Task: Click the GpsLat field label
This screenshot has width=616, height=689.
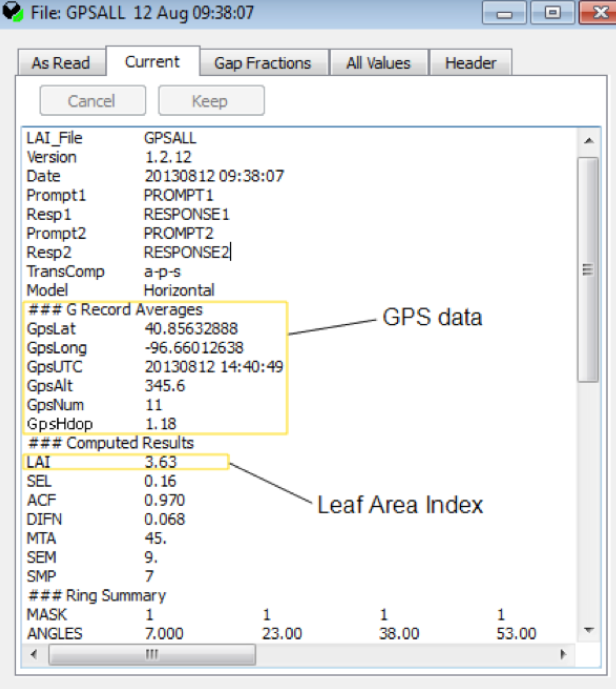Action: coord(51,329)
